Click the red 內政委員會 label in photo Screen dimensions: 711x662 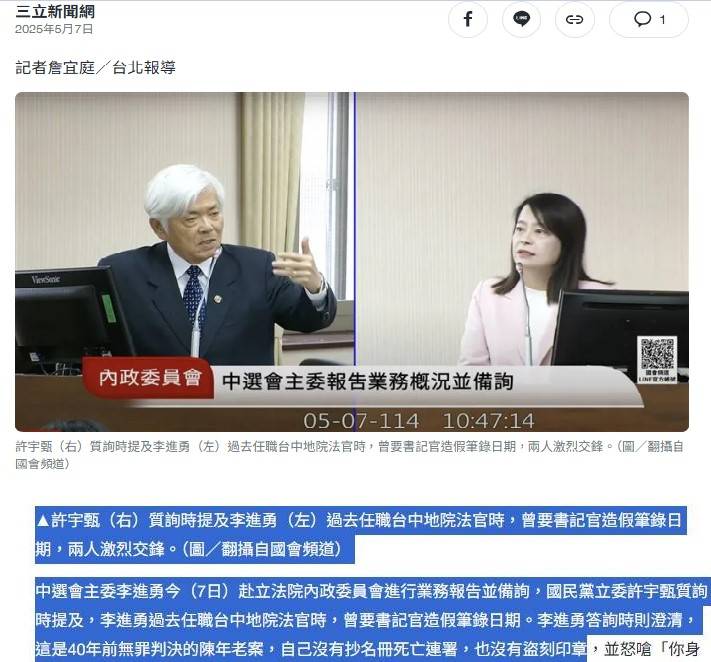coord(150,377)
